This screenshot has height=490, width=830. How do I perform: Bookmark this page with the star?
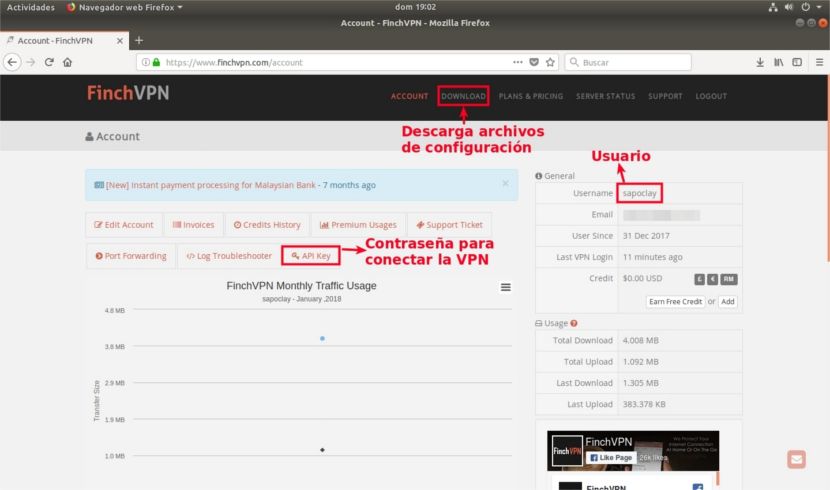click(x=551, y=62)
